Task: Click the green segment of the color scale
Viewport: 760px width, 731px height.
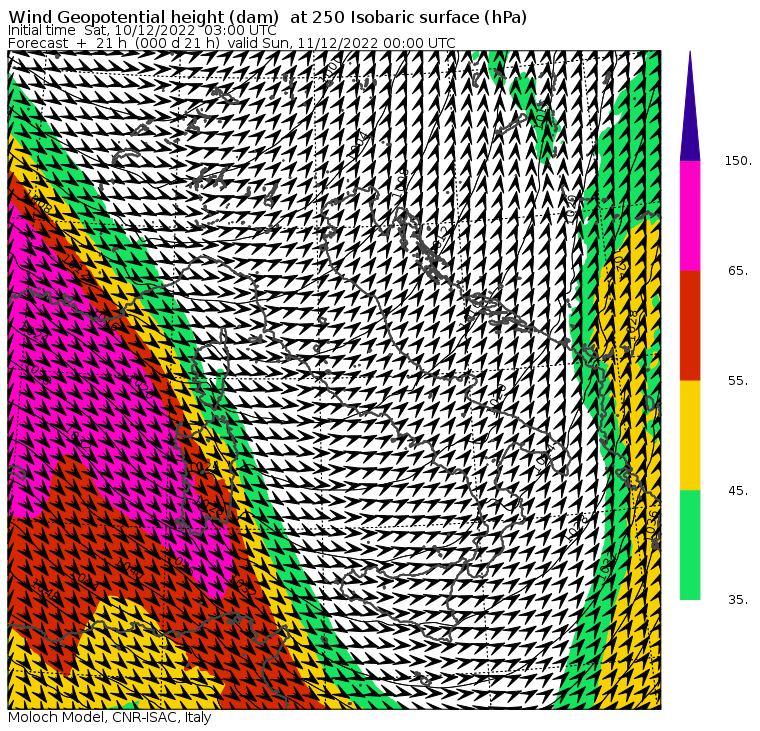Action: click(690, 545)
